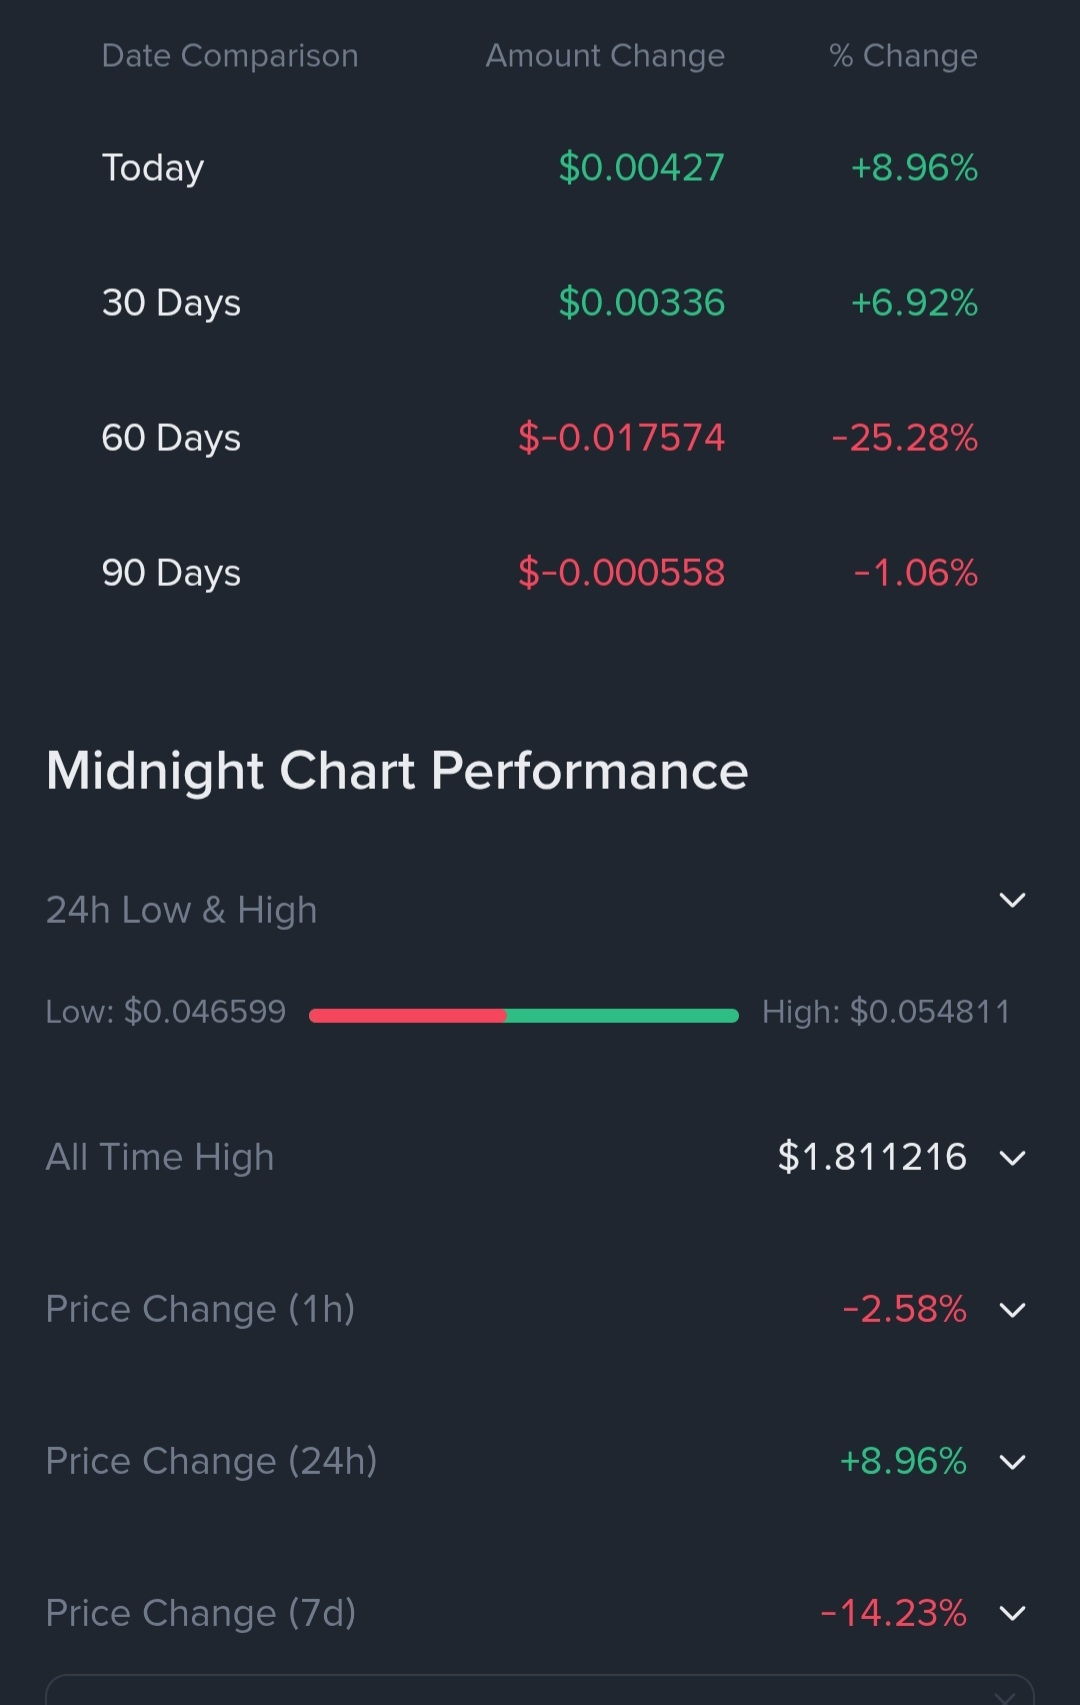Select the 60 Days comparison row

540,438
